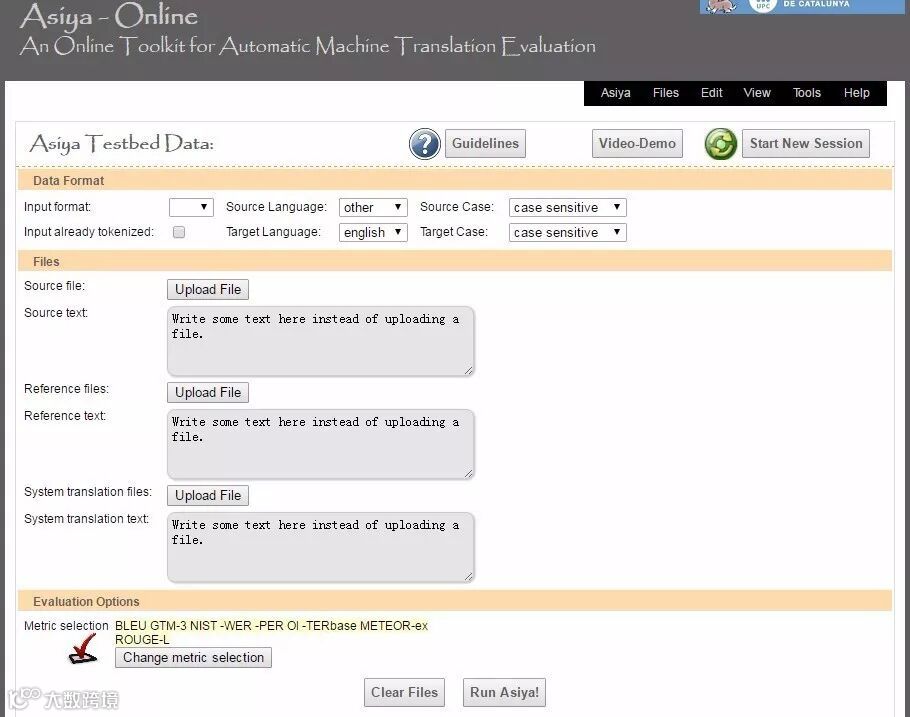The height and width of the screenshot is (717, 910).
Task: Open the Files menu
Action: tap(666, 93)
